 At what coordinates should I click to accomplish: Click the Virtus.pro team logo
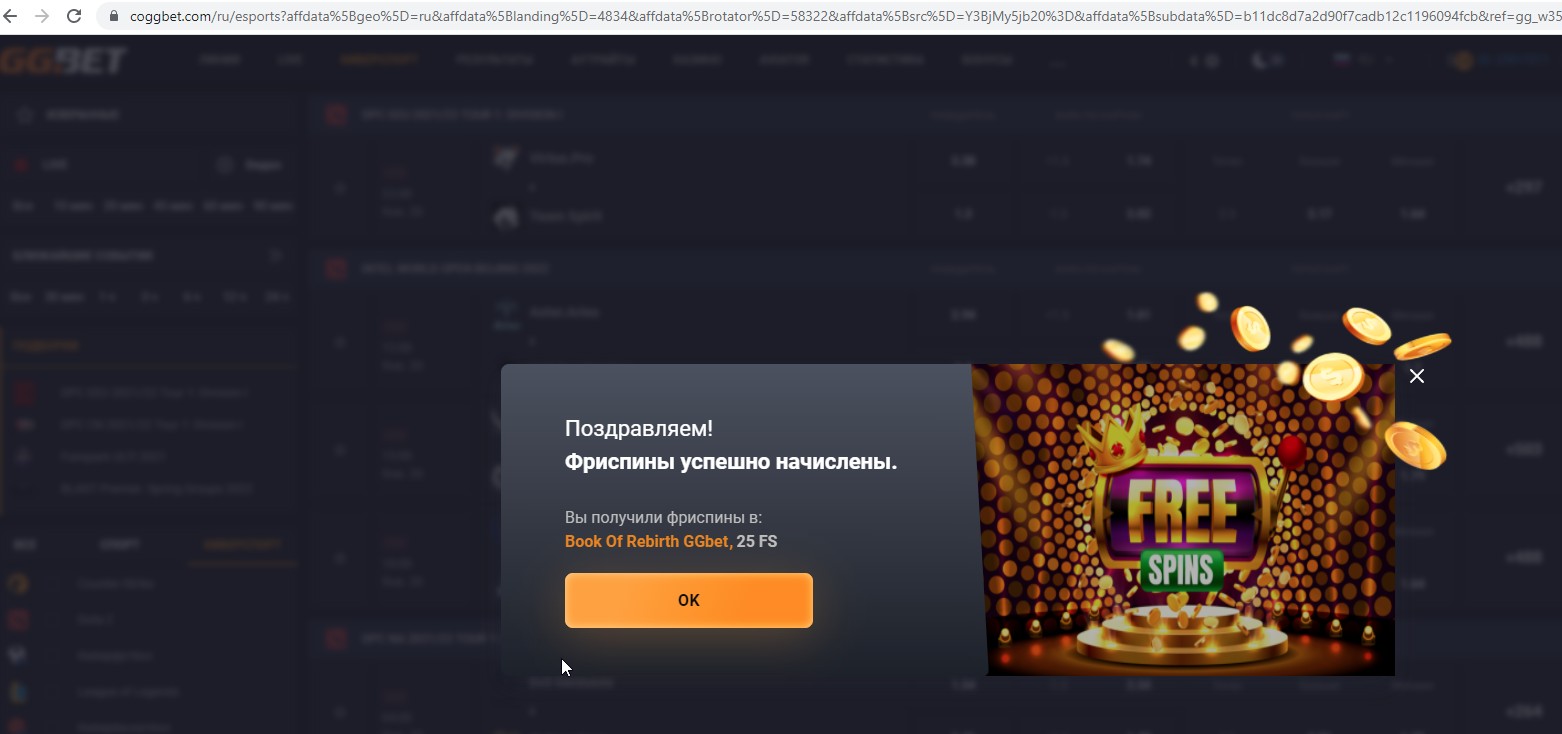coord(508,158)
